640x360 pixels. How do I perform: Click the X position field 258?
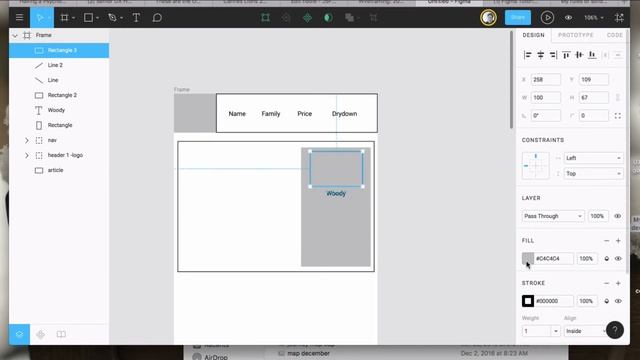click(x=546, y=80)
